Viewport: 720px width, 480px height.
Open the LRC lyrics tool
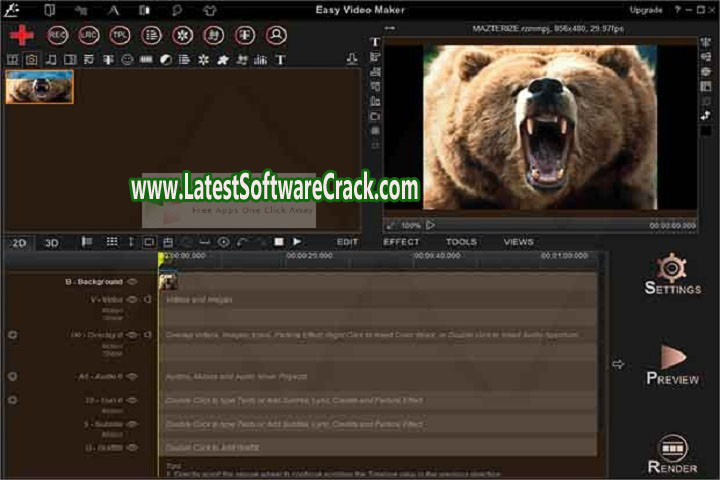[x=89, y=35]
